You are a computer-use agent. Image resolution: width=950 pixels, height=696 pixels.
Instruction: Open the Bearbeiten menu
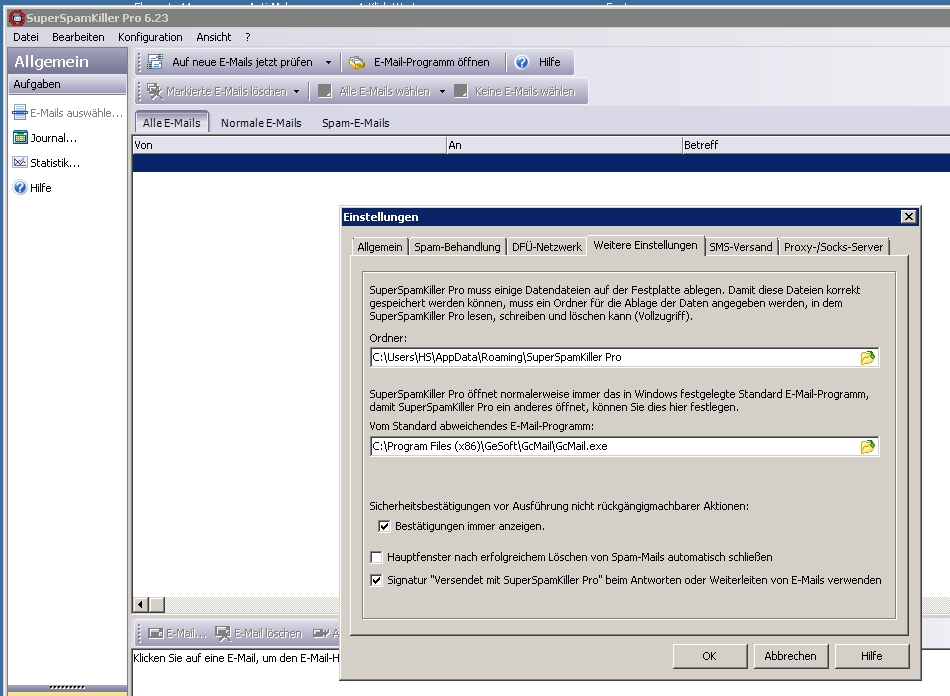(x=78, y=37)
